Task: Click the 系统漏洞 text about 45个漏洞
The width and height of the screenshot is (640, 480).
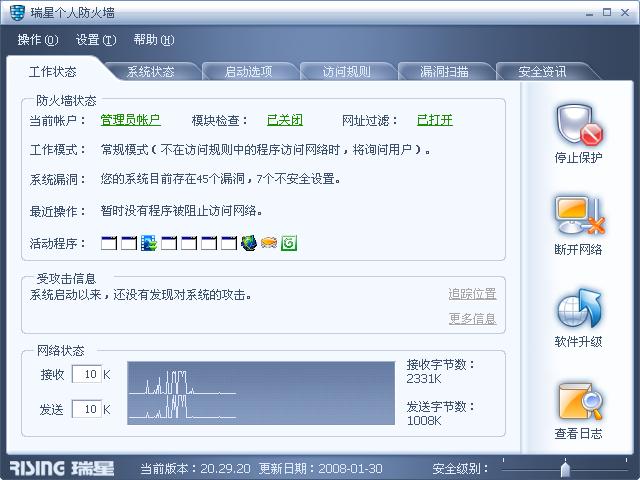Action: click(x=221, y=179)
